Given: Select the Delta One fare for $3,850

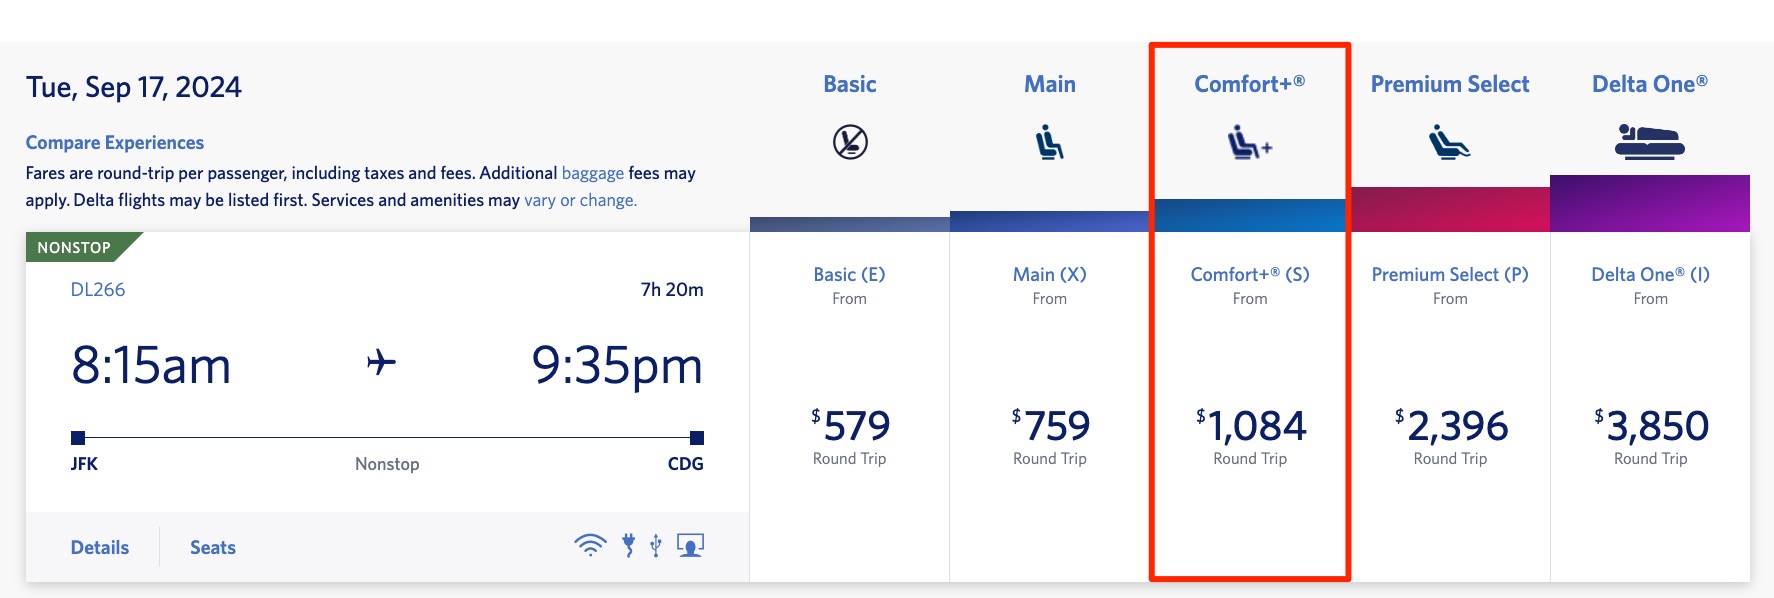Looking at the screenshot, I should tap(1651, 425).
